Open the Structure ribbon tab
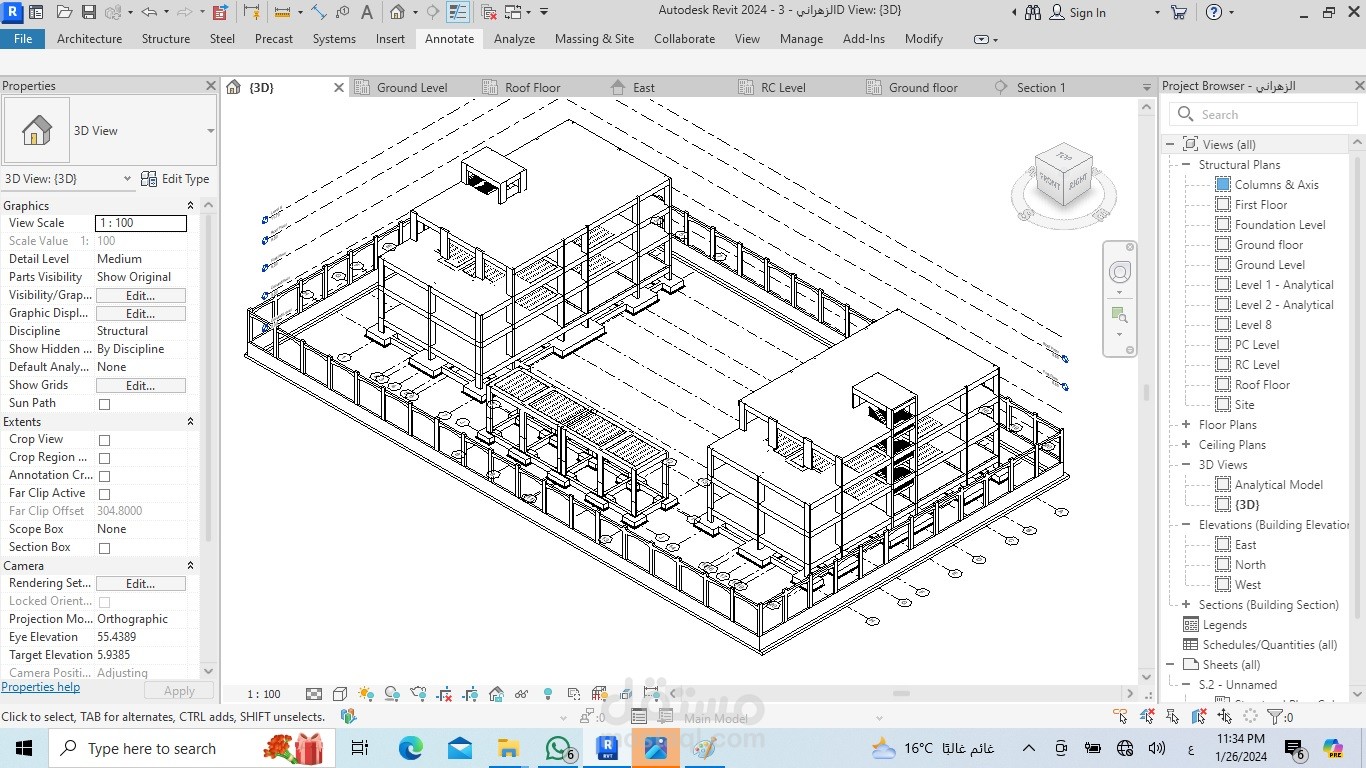 tap(165, 39)
